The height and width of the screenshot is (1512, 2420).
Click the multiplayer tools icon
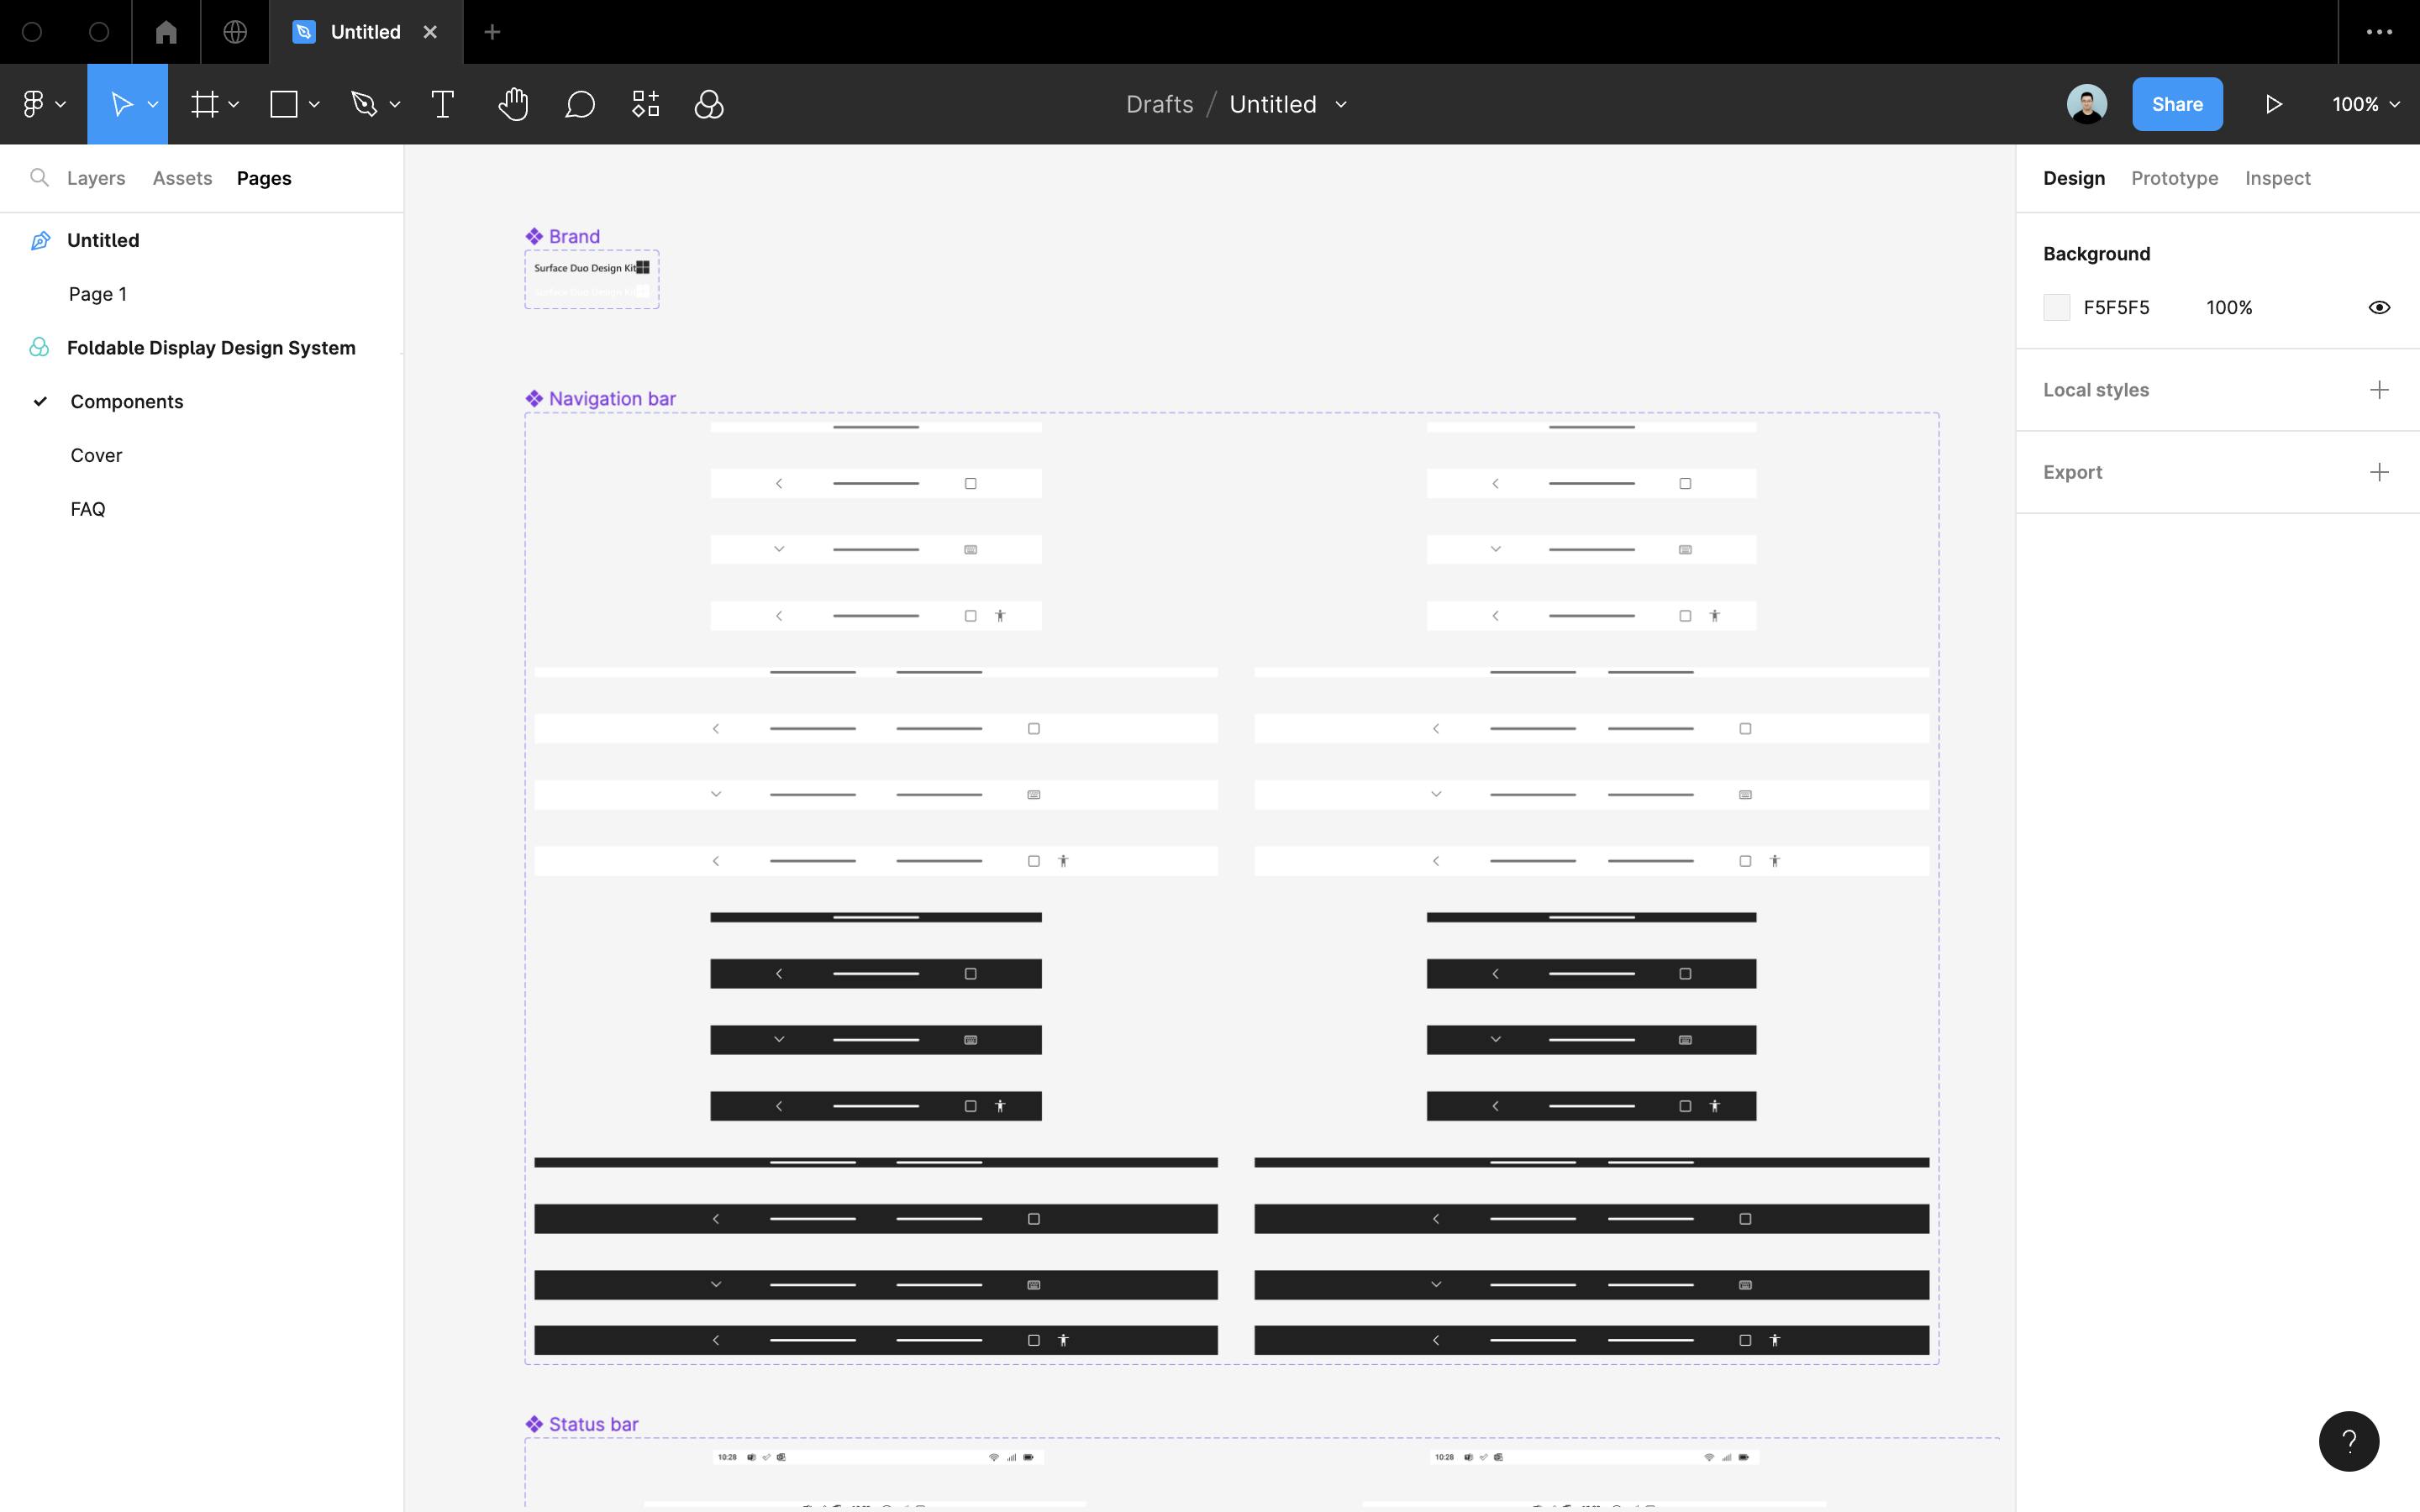[709, 104]
